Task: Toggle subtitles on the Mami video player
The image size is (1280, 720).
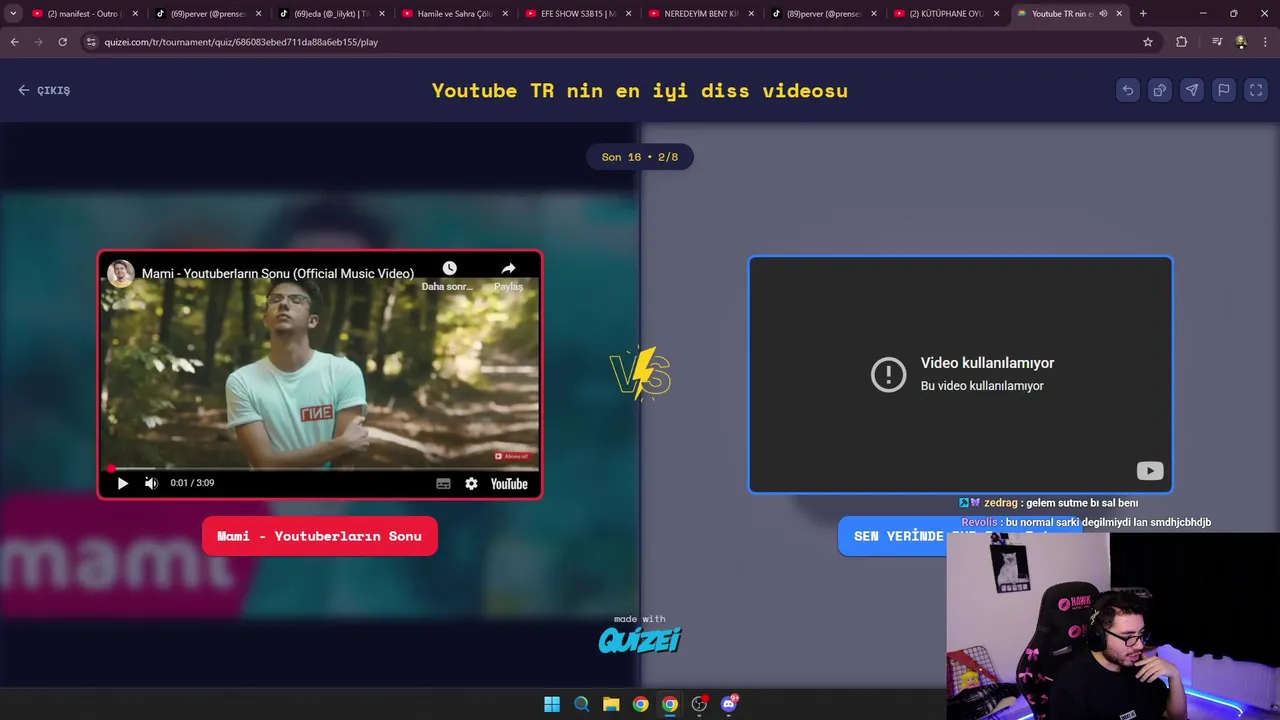Action: 443,483
